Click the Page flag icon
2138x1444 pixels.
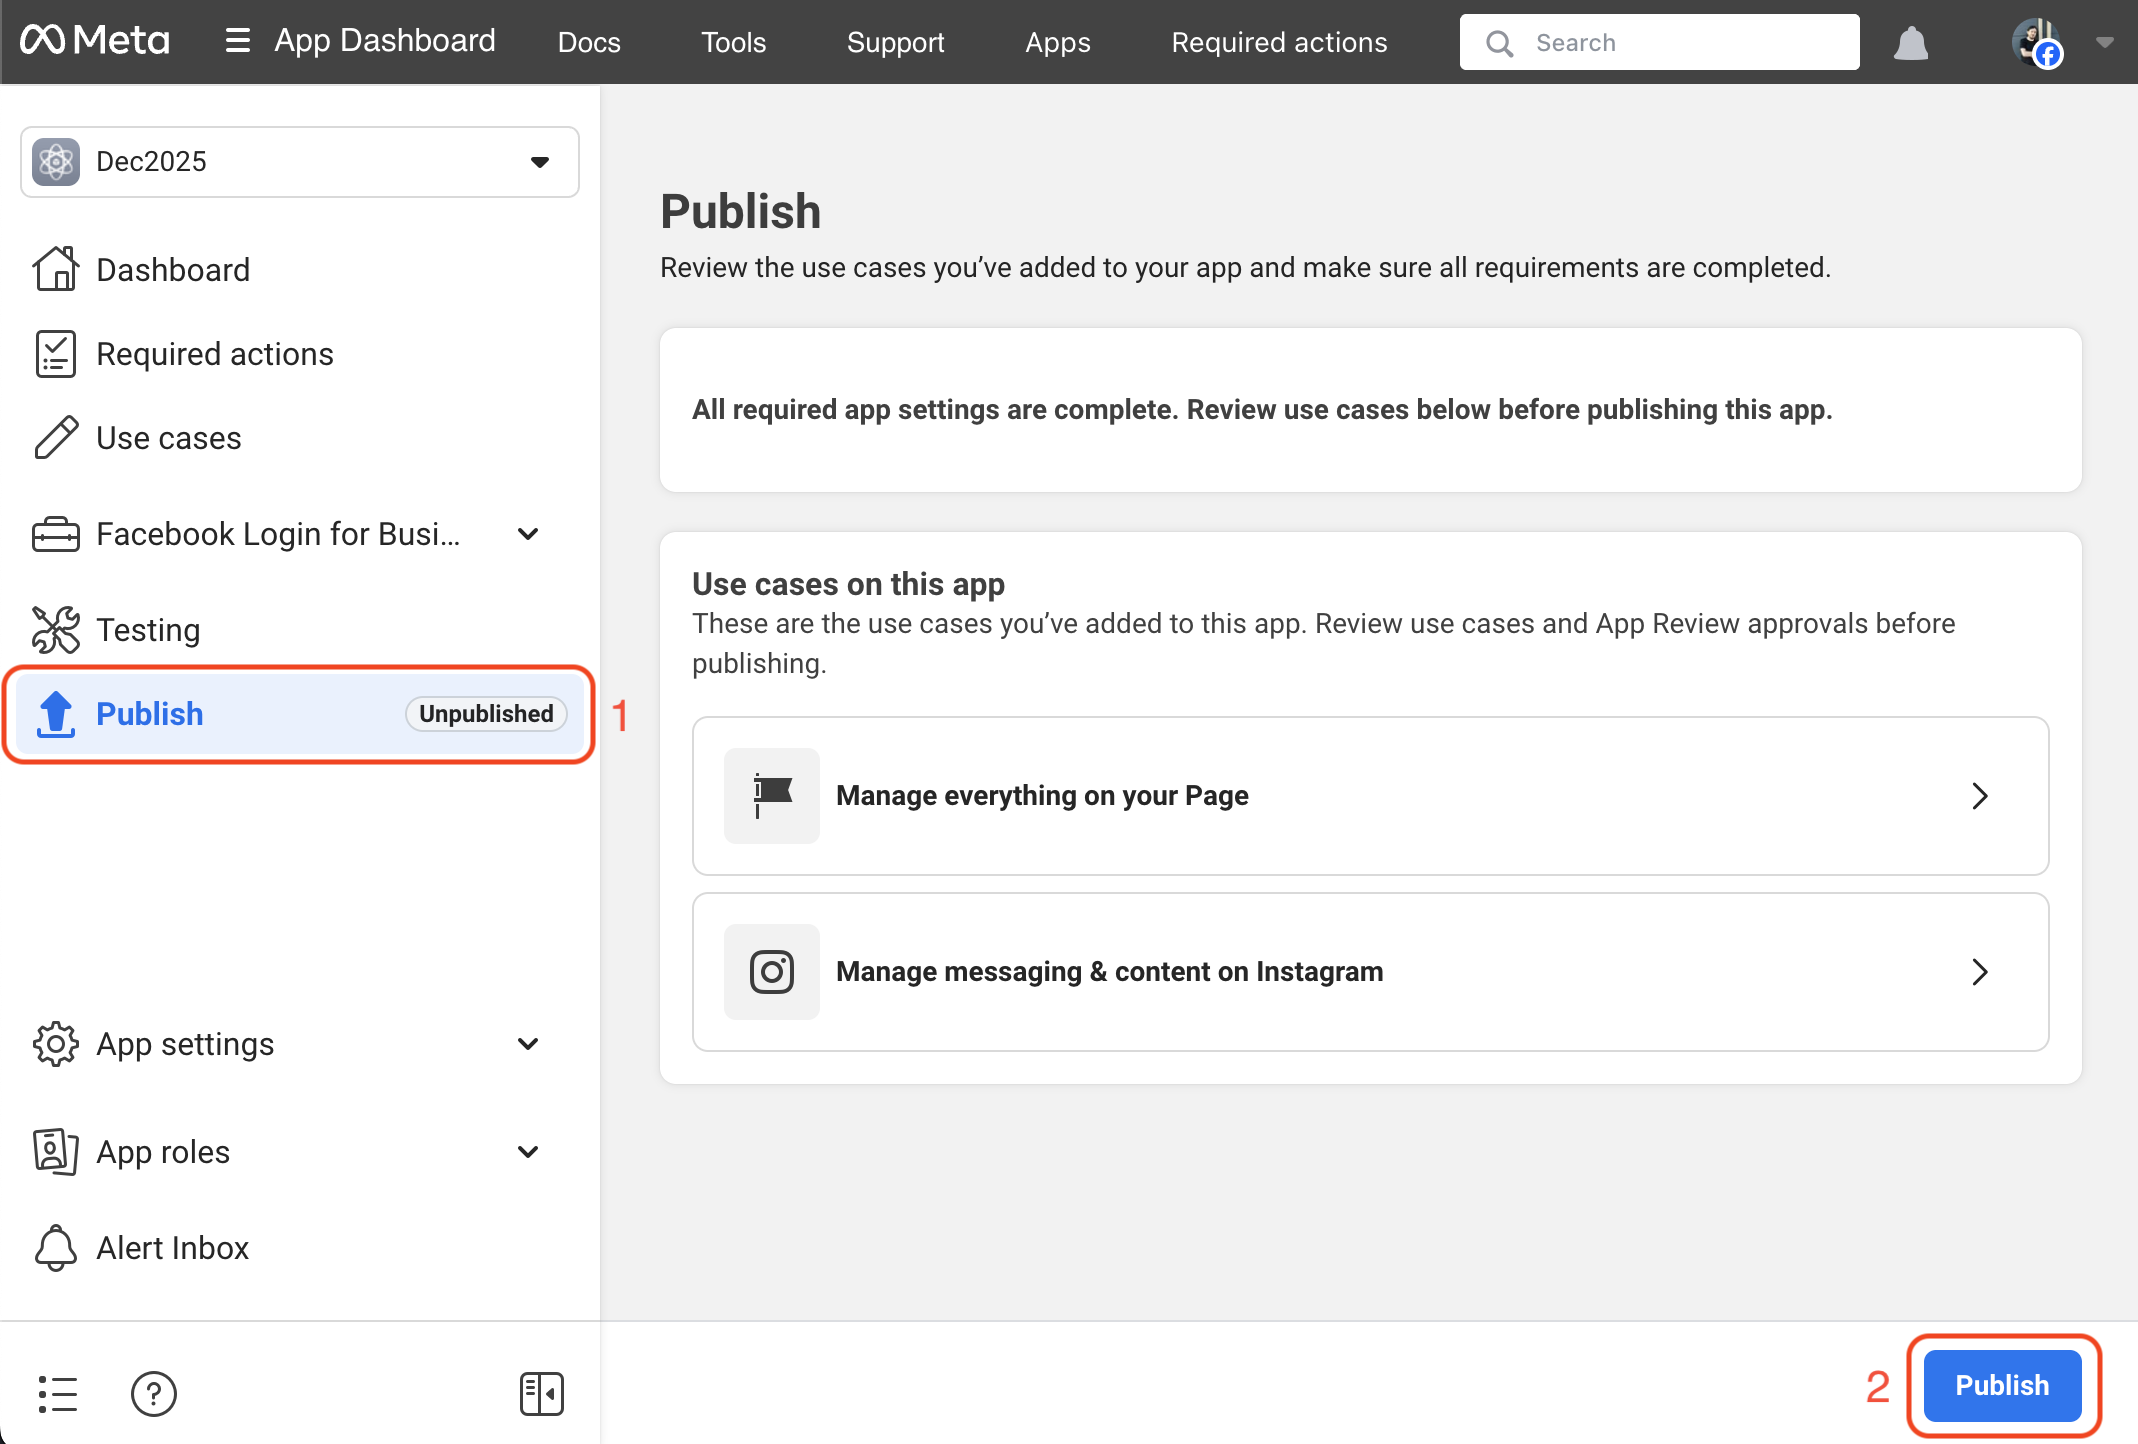tap(771, 795)
